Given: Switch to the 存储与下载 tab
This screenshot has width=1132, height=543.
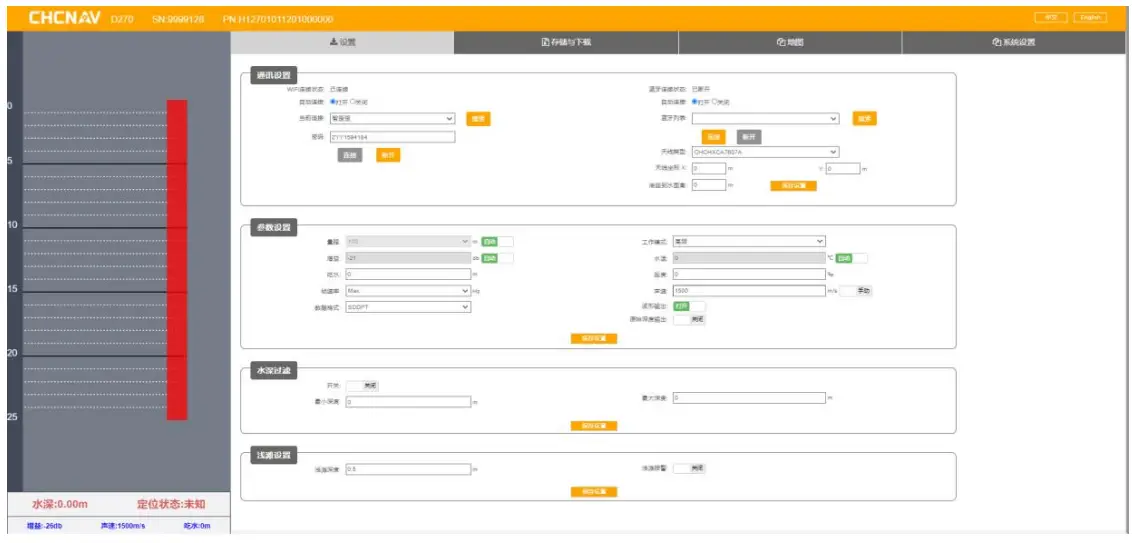Looking at the screenshot, I should pos(566,42).
